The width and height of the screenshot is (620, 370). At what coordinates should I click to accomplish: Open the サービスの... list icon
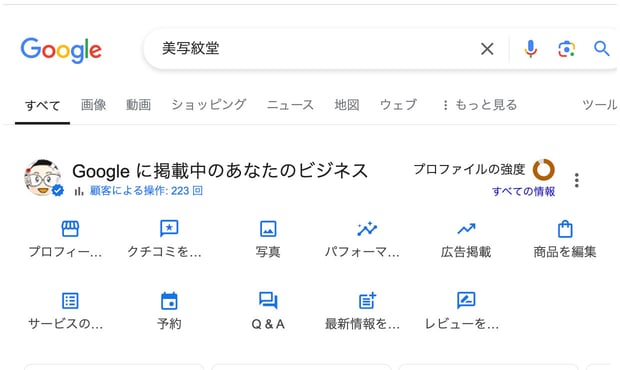(70, 301)
